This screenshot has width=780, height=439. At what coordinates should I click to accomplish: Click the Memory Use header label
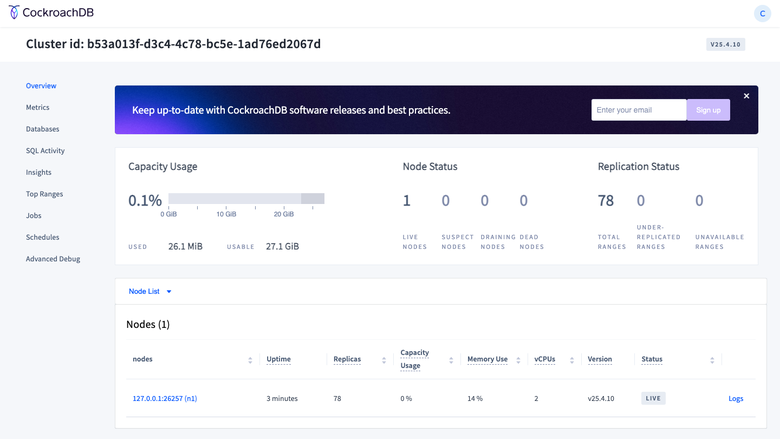[487, 359]
